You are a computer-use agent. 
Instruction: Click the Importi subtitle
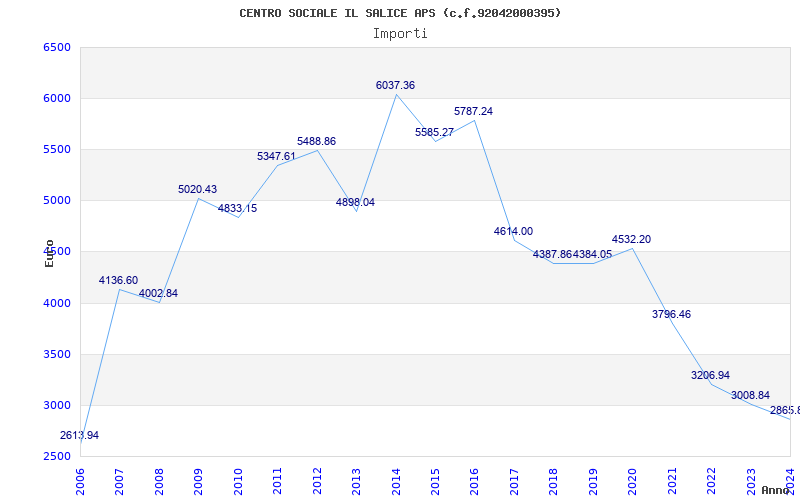(x=400, y=34)
